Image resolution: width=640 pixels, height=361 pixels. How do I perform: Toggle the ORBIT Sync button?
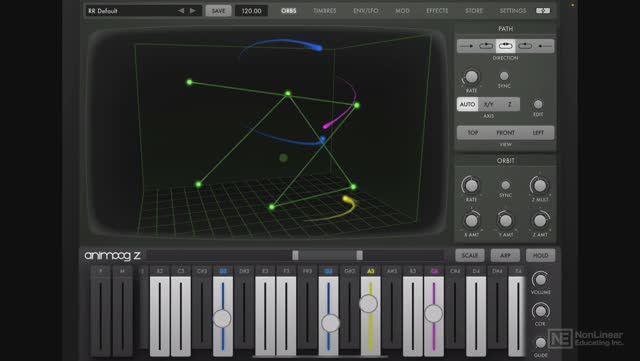click(505, 185)
